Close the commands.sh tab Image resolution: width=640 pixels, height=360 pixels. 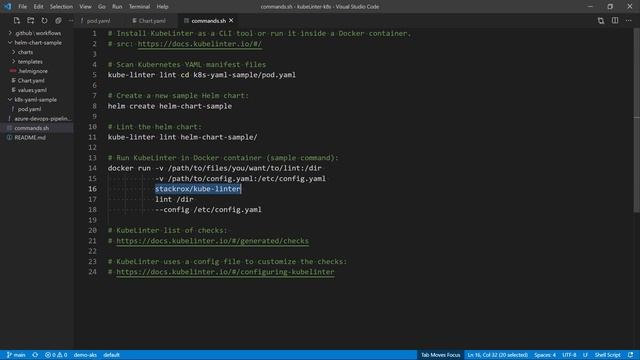pos(231,20)
